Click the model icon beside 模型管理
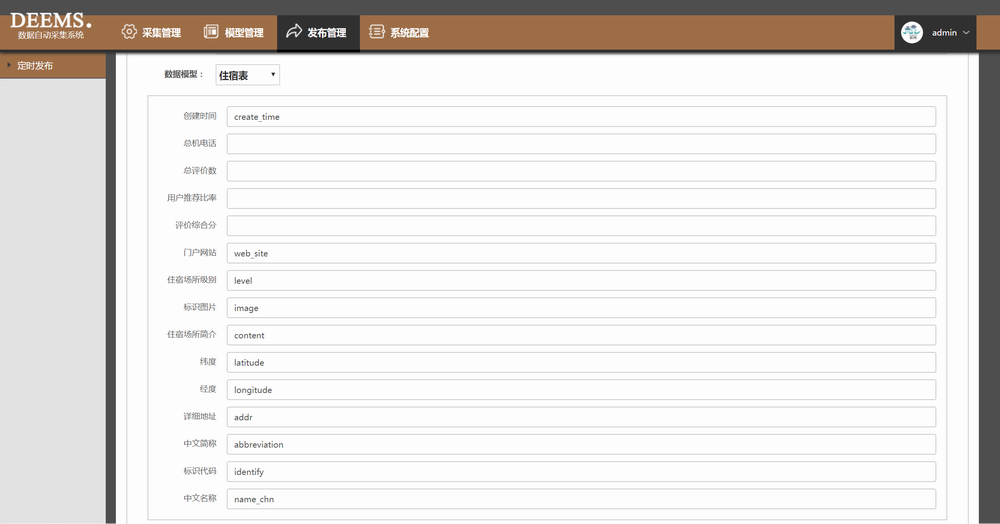Screen dimensions: 1000x524 pyautogui.click(x=211, y=32)
